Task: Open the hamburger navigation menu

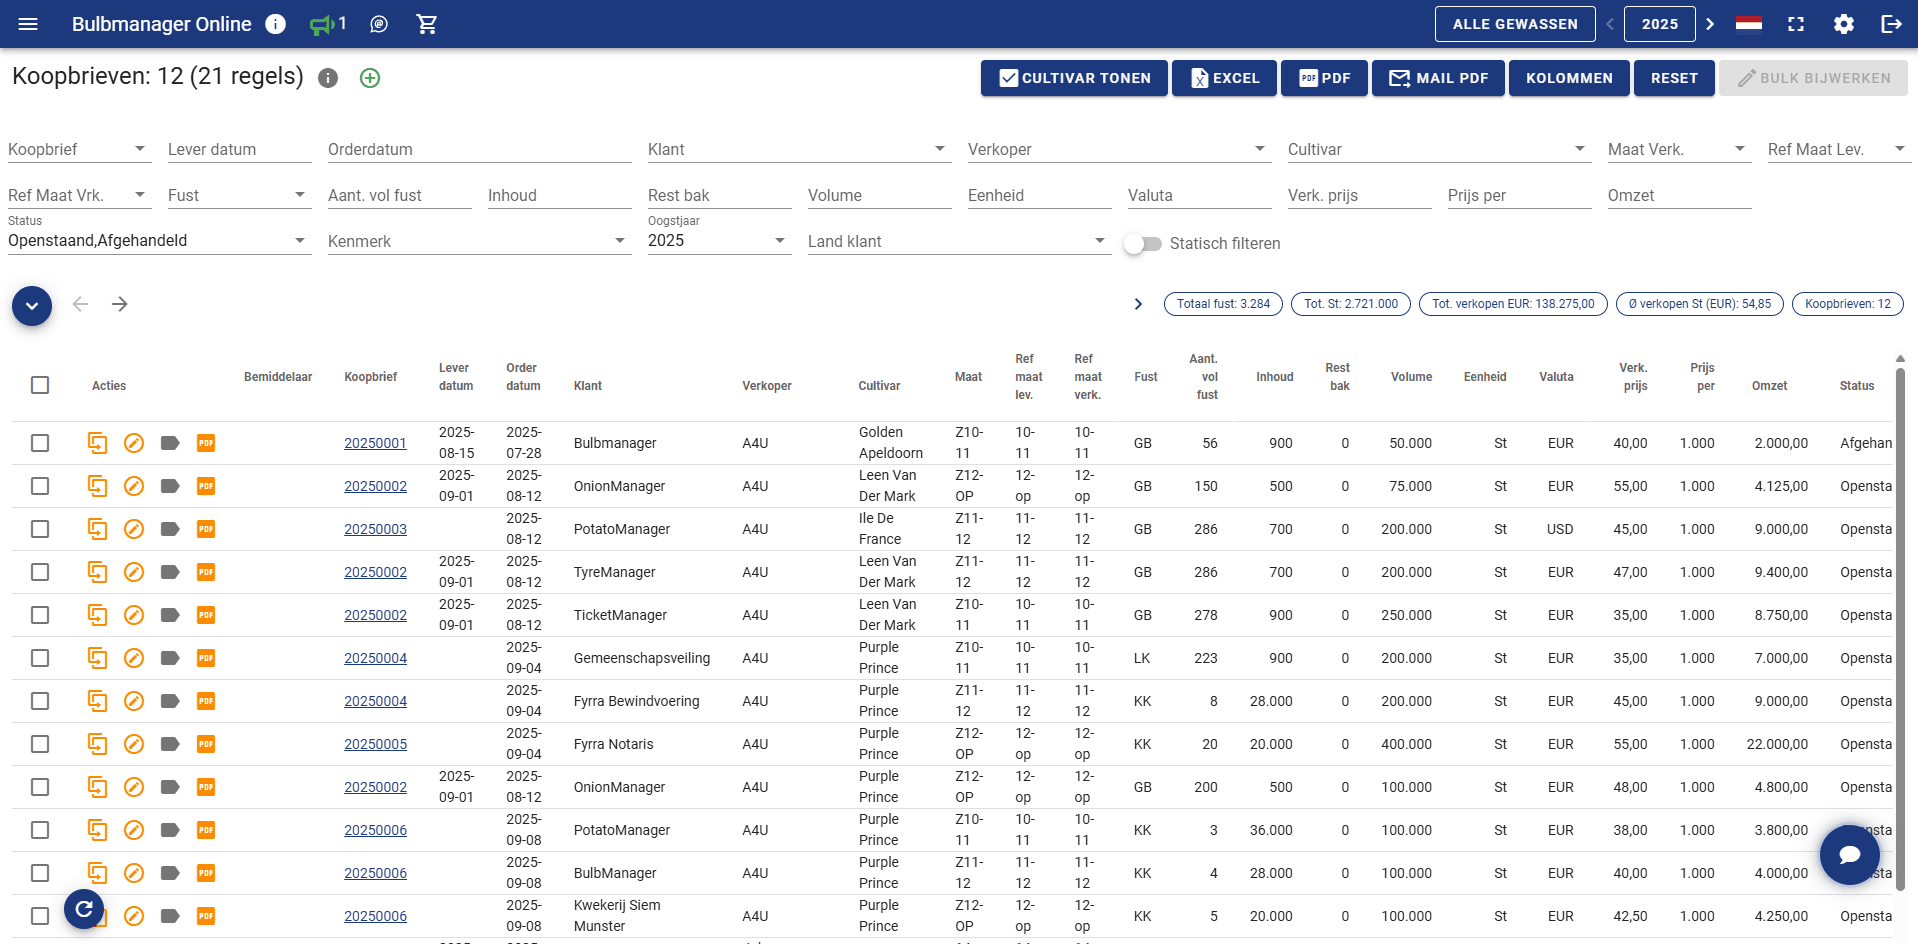Action: coord(28,24)
